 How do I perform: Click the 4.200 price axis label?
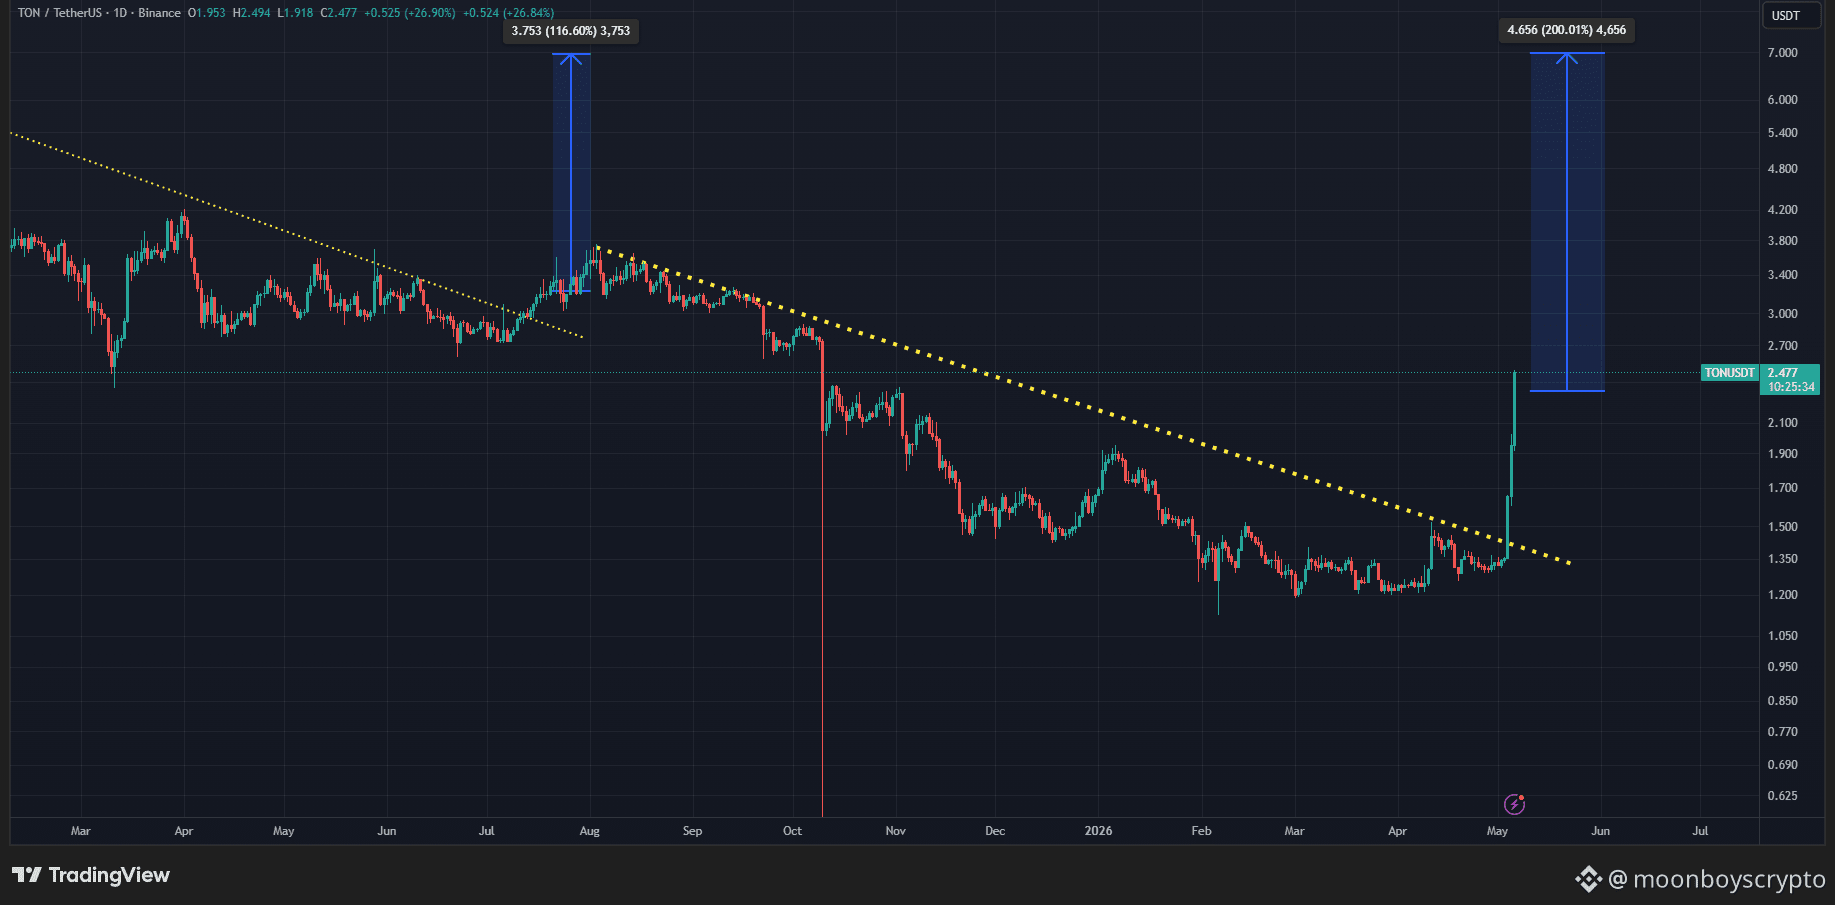pyautogui.click(x=1782, y=210)
